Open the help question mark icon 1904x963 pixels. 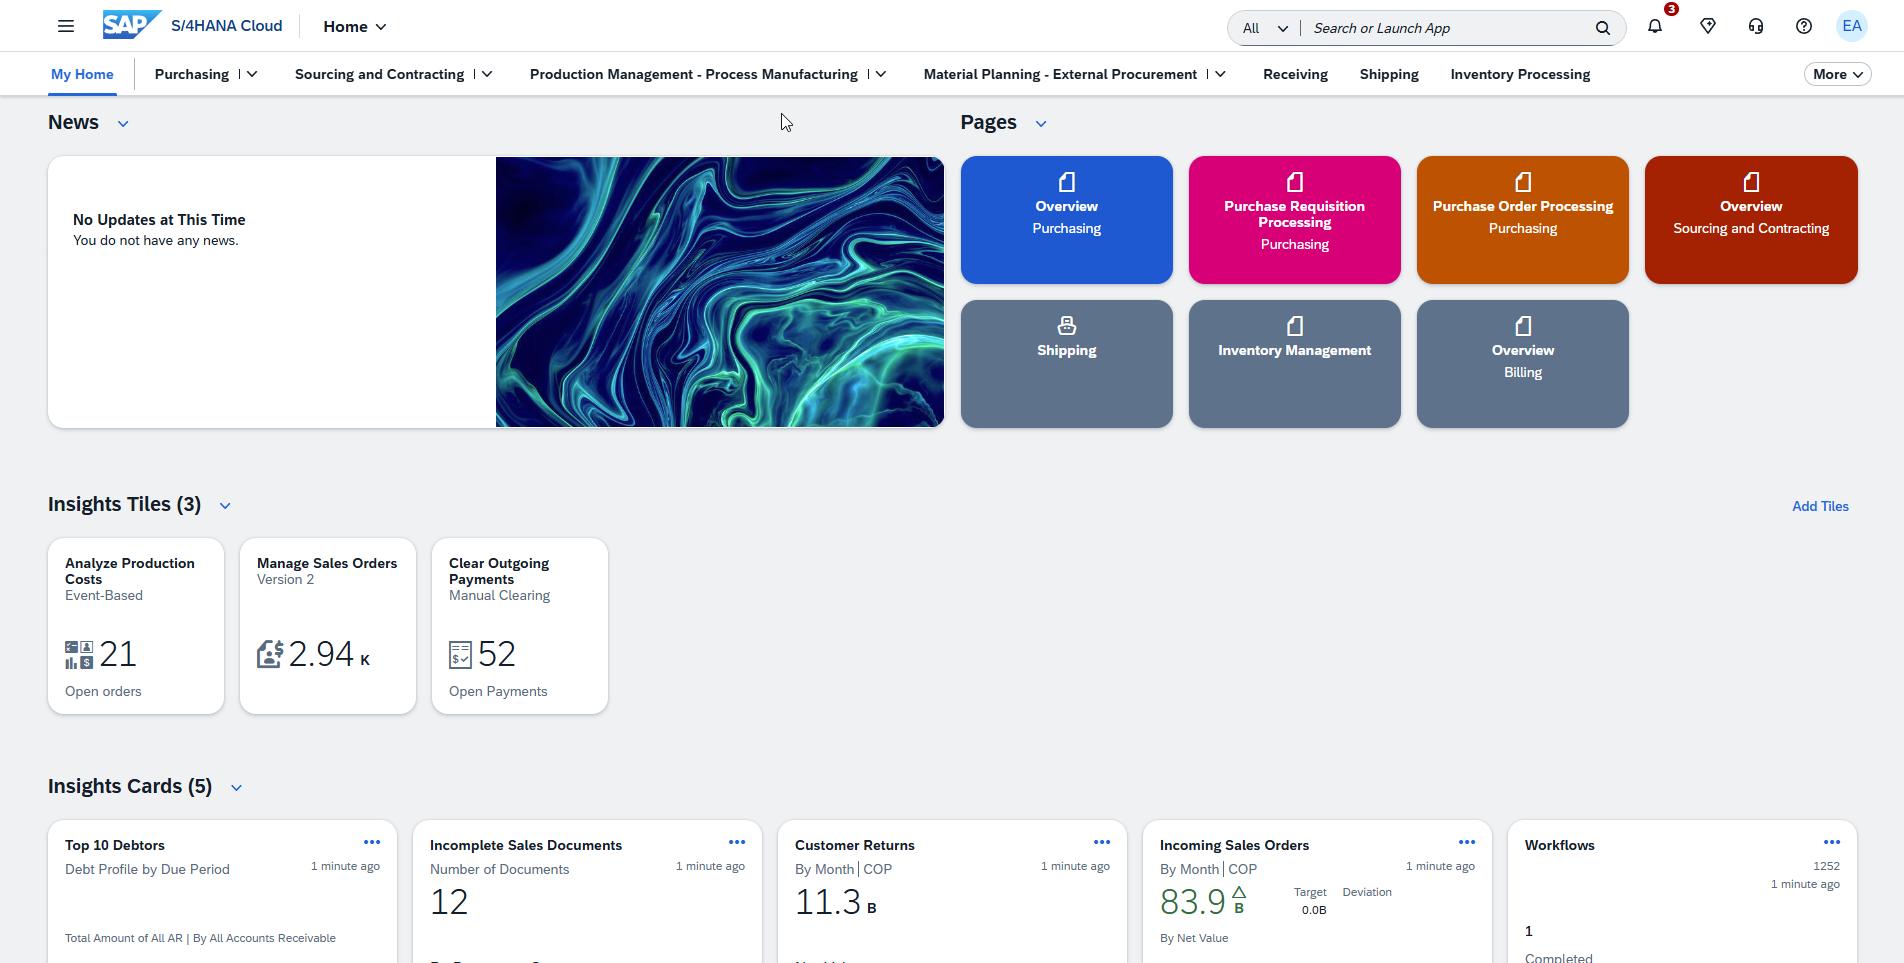[x=1804, y=26]
